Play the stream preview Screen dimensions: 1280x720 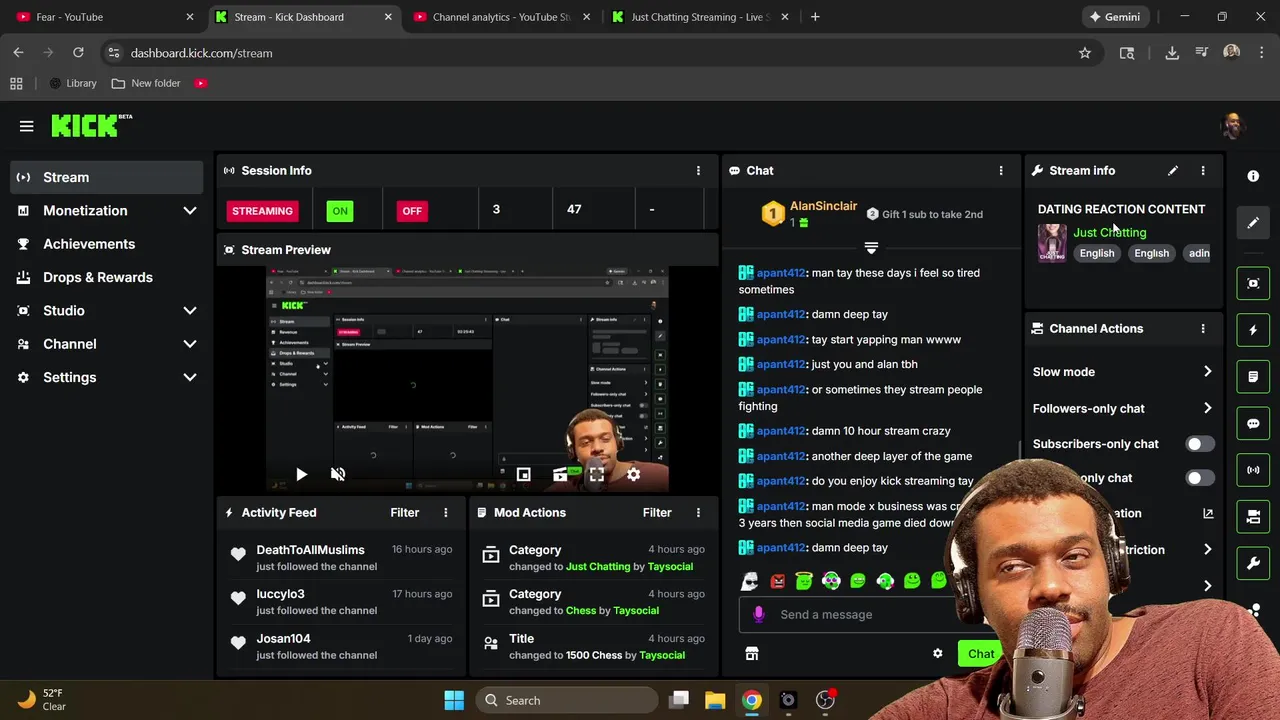[x=301, y=475]
